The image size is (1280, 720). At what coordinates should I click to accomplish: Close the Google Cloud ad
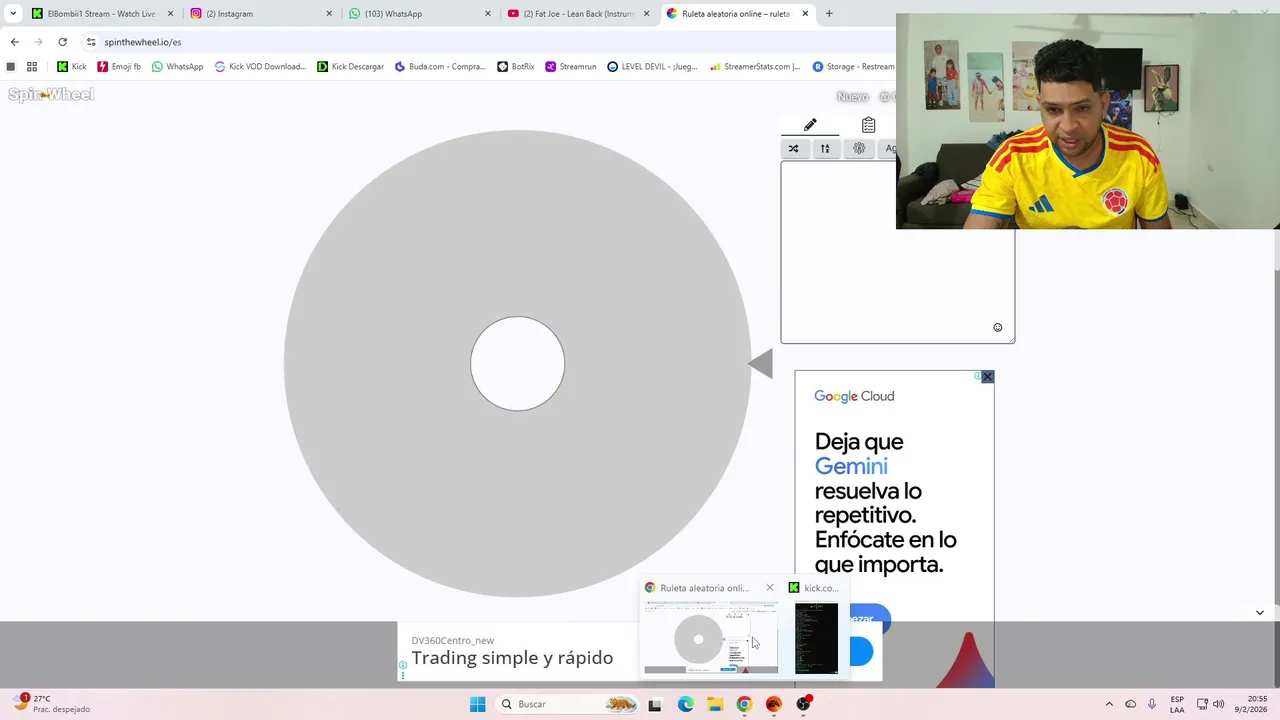(x=987, y=377)
